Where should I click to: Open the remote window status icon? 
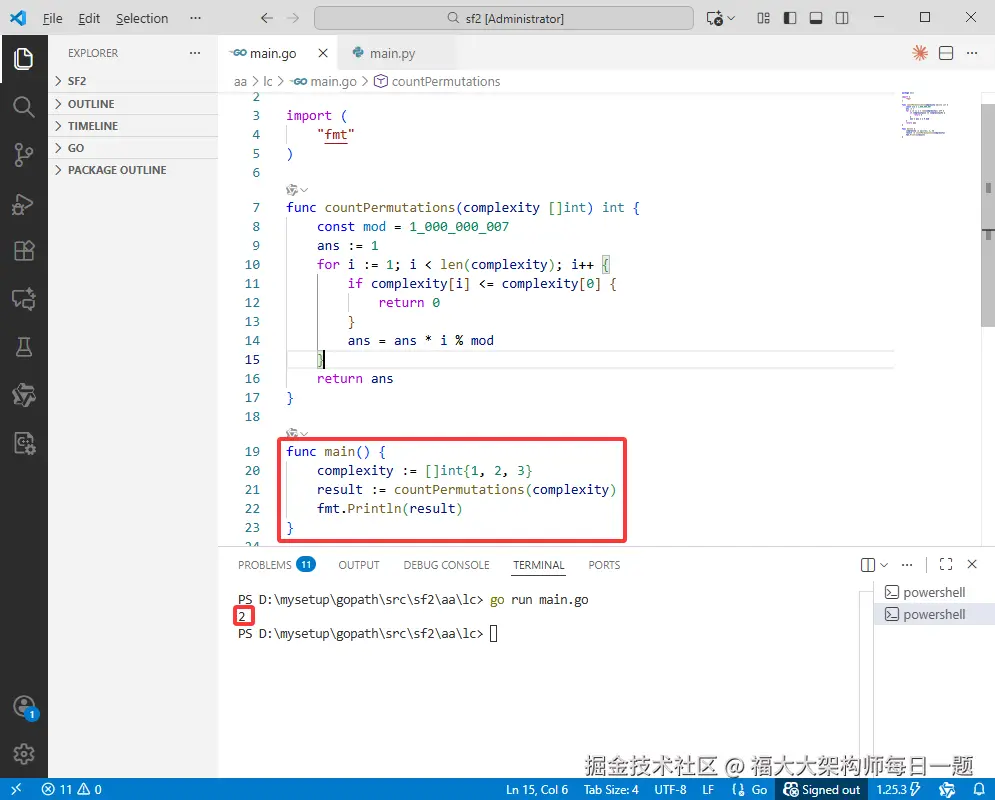coord(16,789)
